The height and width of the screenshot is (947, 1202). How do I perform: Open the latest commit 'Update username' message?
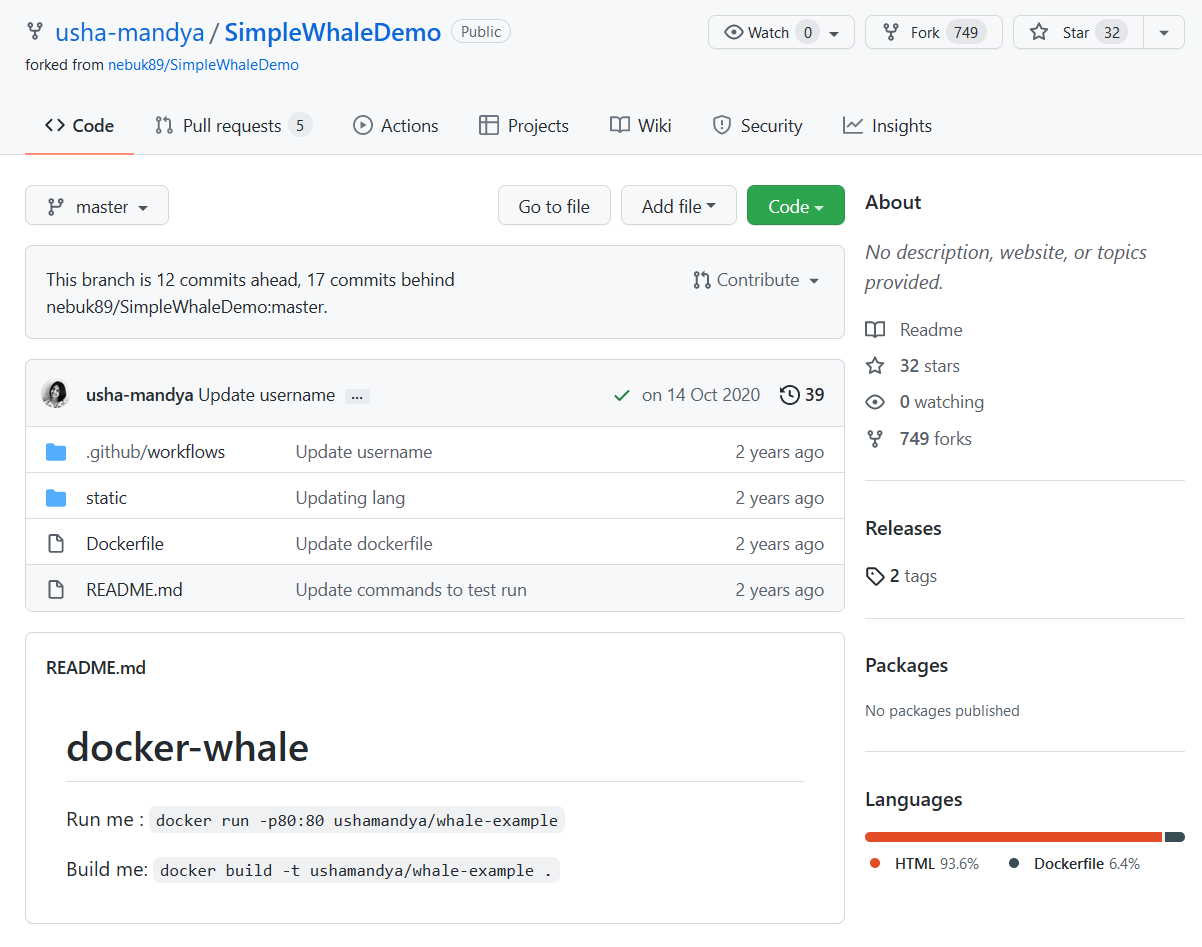[x=267, y=395]
